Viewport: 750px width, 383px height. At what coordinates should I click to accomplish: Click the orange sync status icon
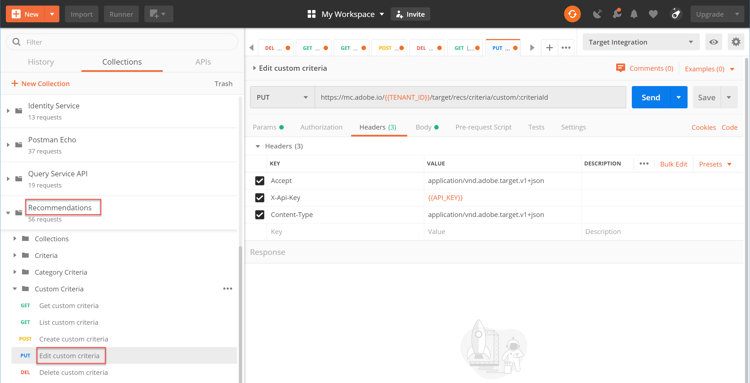[572, 14]
